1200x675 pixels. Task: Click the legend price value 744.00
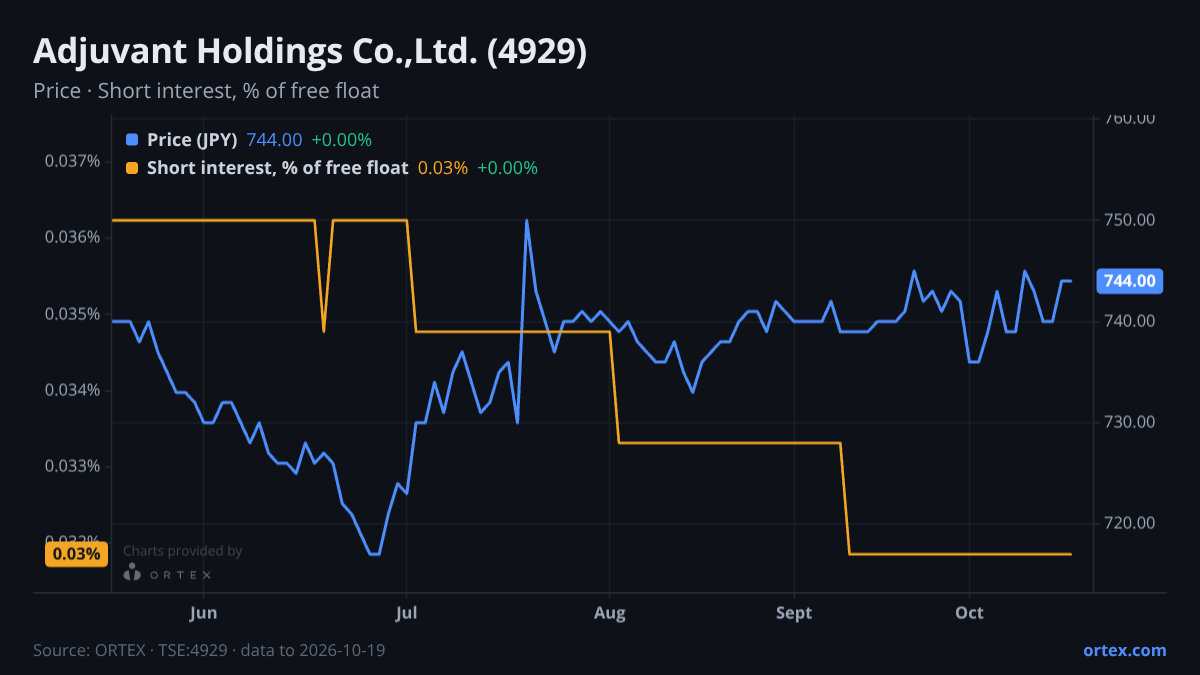274,140
